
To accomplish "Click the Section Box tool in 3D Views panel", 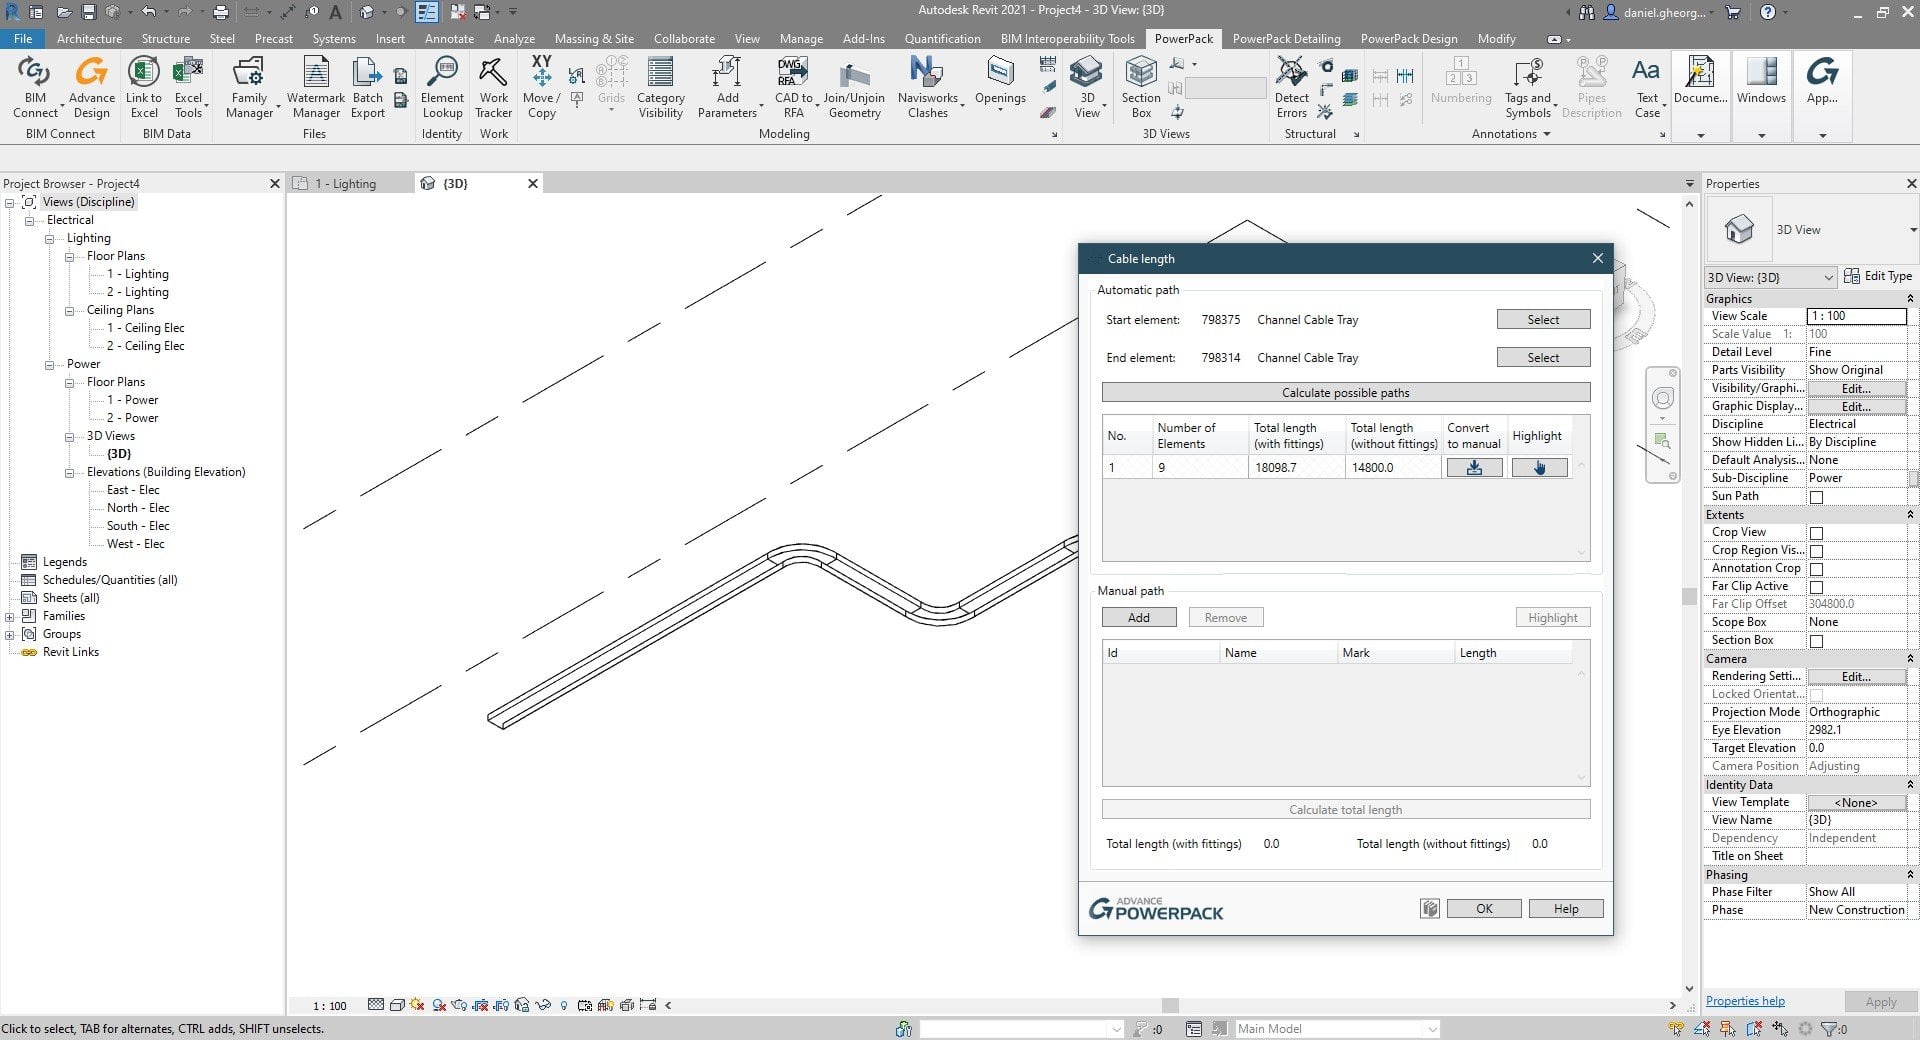I will pos(1140,88).
